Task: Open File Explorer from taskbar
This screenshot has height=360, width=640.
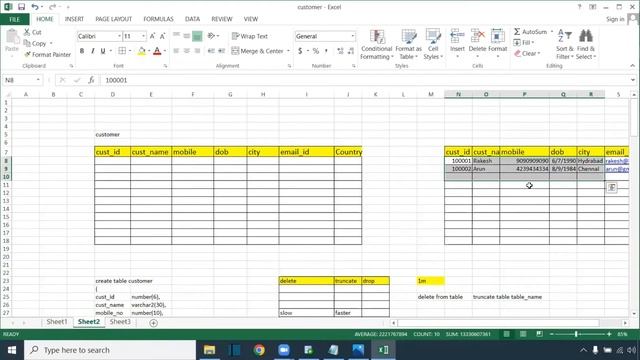Action: click(209, 350)
